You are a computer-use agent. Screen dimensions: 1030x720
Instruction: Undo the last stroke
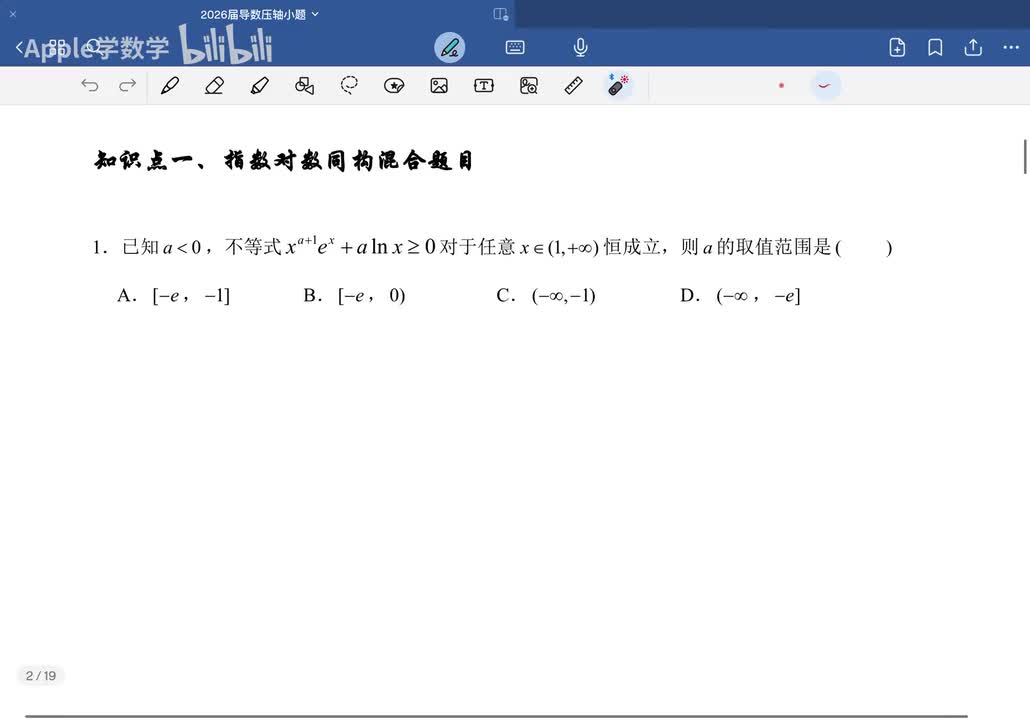point(90,85)
